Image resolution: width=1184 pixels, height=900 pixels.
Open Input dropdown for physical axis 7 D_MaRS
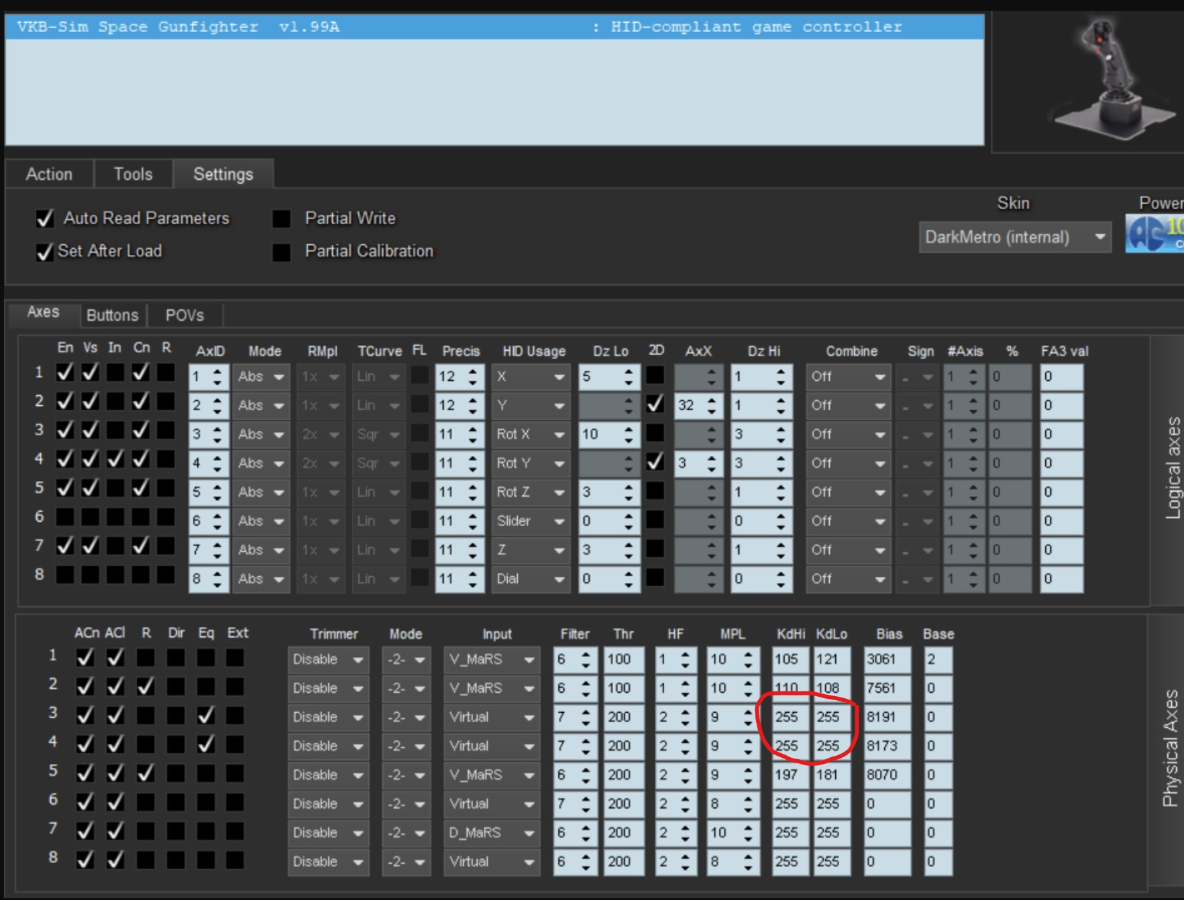coord(492,833)
